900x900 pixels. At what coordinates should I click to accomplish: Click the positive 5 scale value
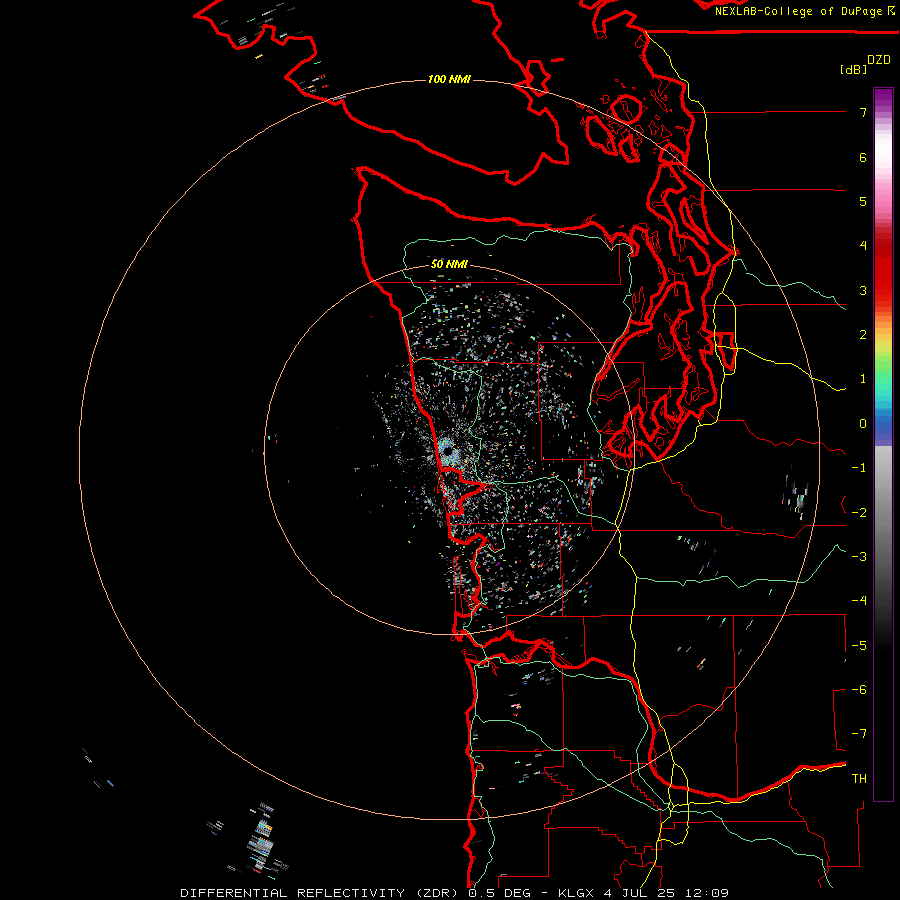pyautogui.click(x=863, y=201)
